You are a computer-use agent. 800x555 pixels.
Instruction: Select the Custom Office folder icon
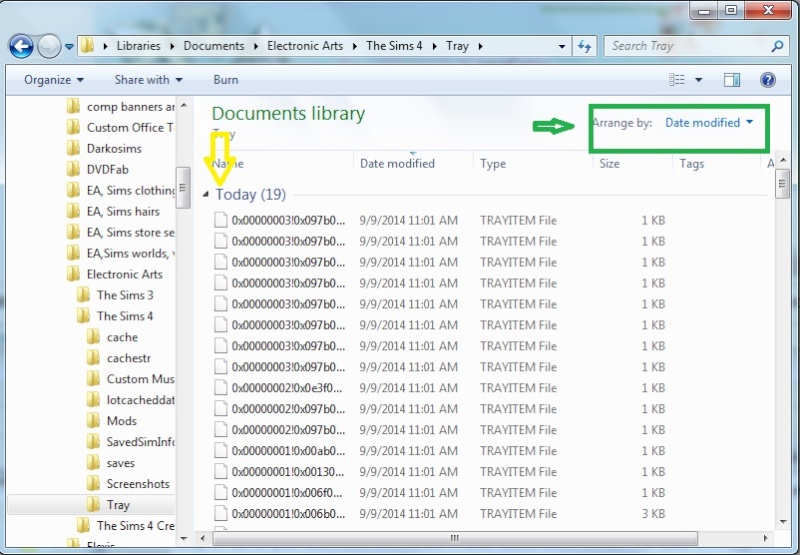pyautogui.click(x=73, y=128)
